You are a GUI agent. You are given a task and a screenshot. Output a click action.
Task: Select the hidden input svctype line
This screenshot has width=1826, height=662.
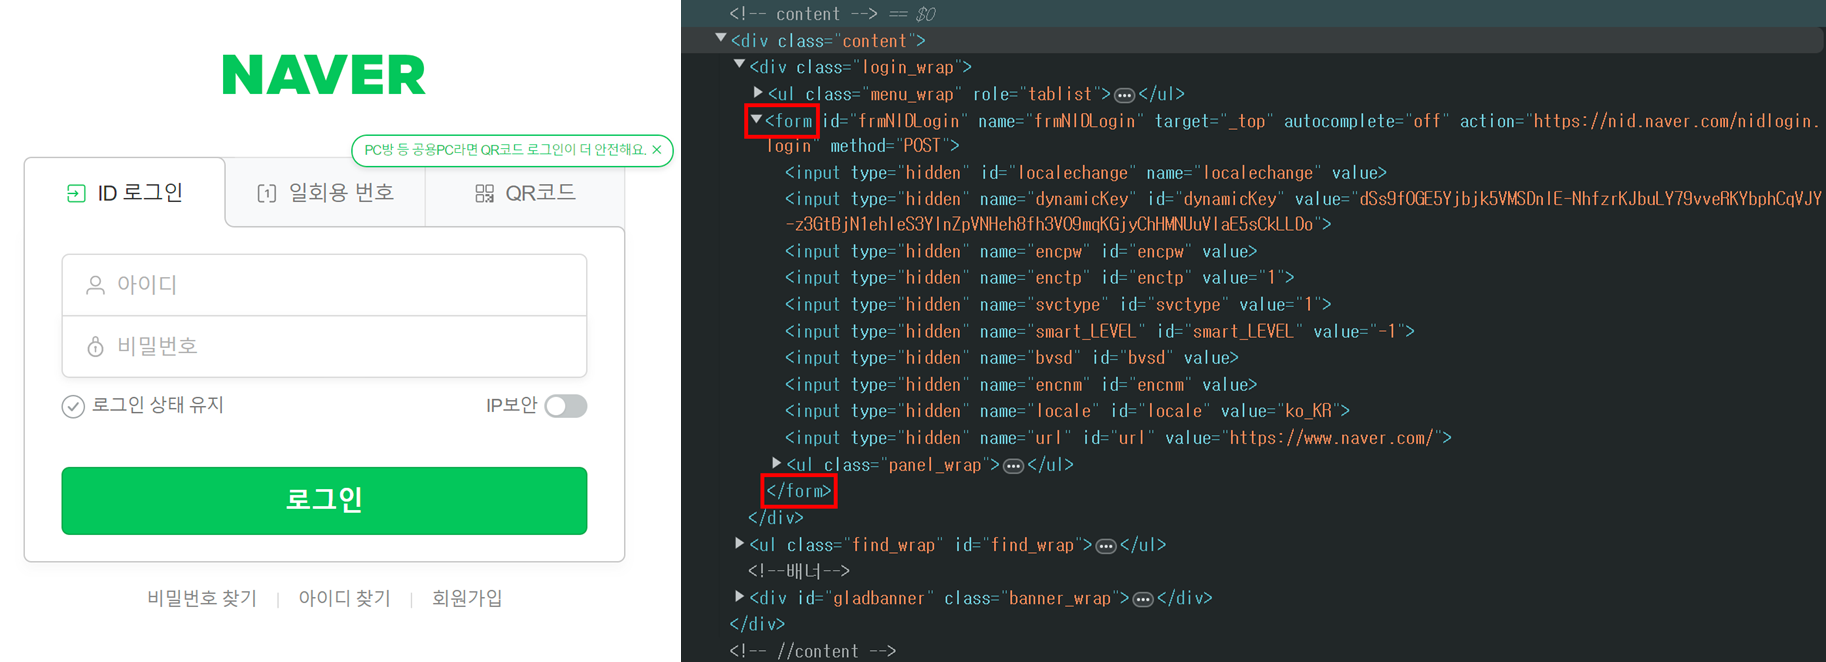(1058, 305)
